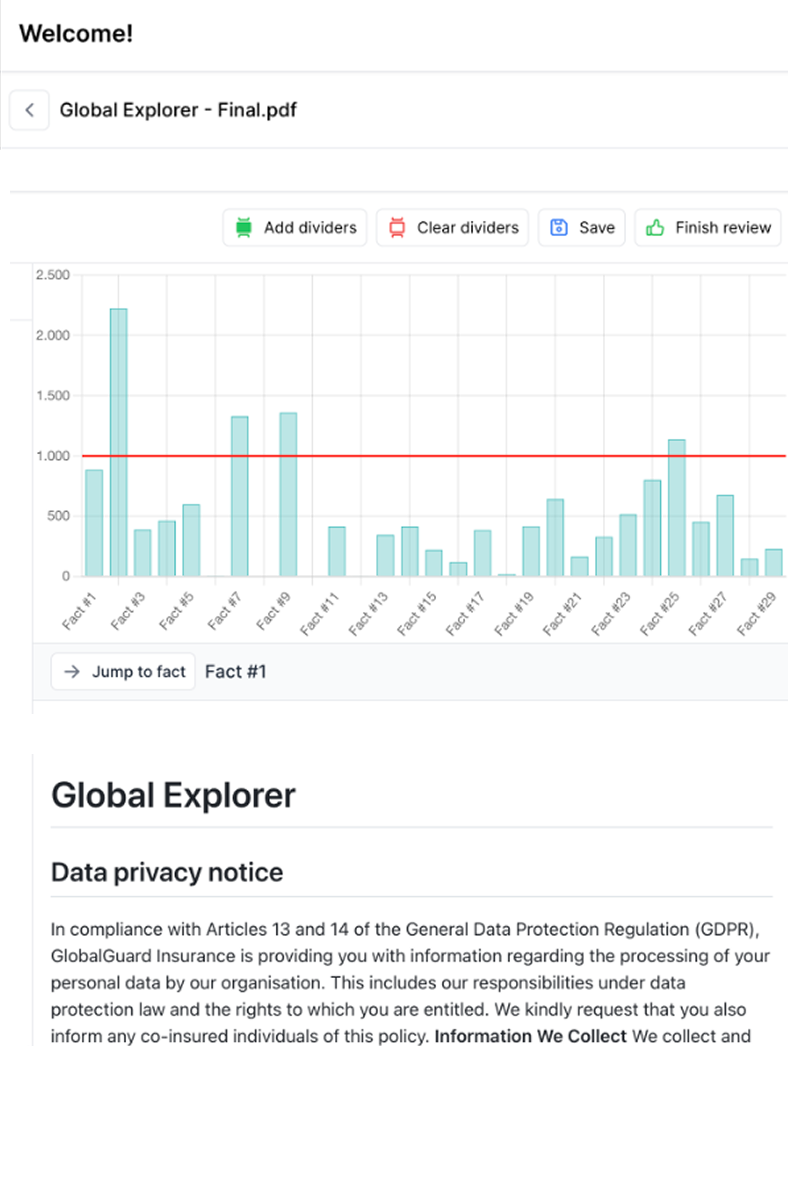
Task: Click the 'Information We Collect' bold text
Action: [x=531, y=1036]
